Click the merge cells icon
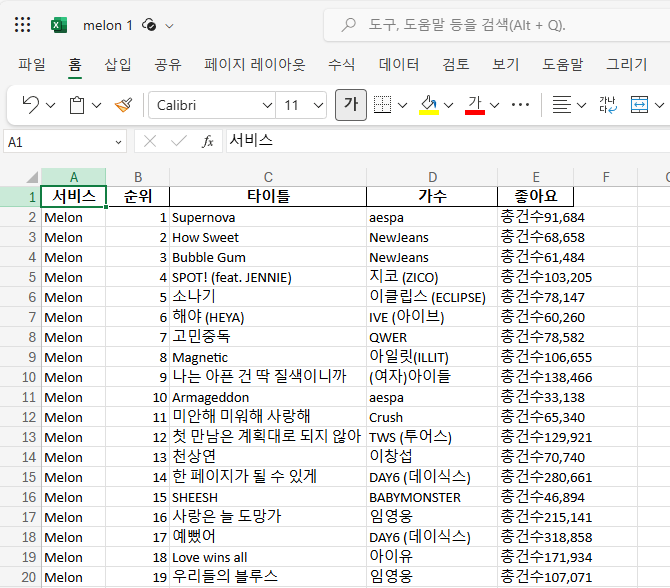 pyautogui.click(x=639, y=105)
